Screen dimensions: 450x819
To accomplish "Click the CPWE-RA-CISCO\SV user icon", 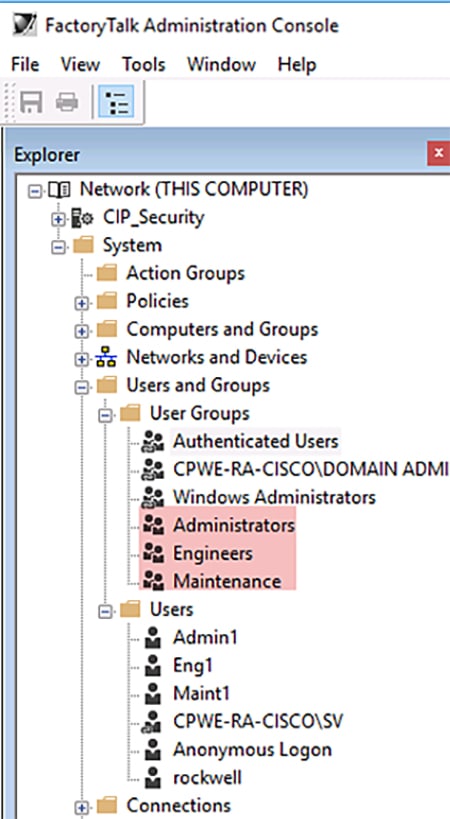I will tap(151, 722).
